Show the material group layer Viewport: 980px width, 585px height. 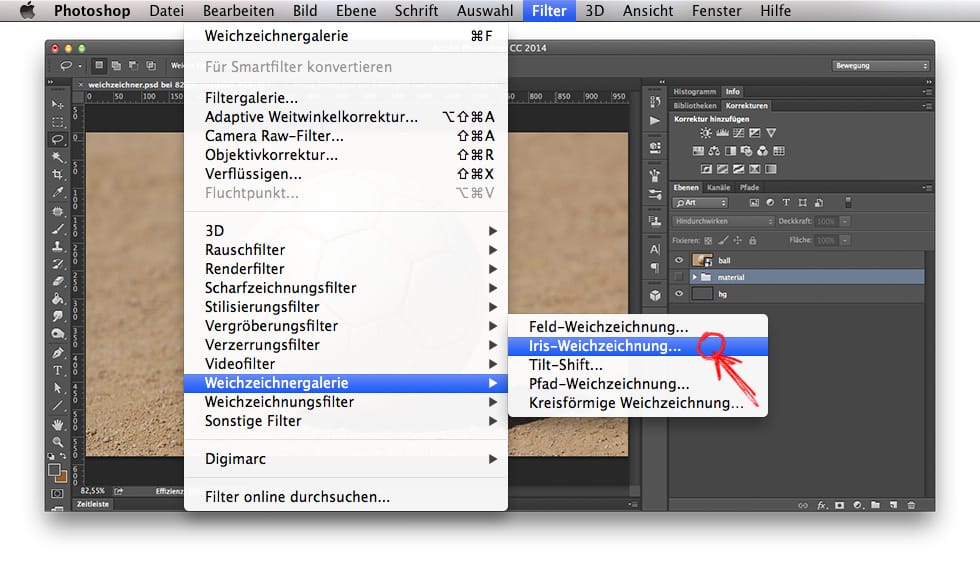(x=679, y=277)
